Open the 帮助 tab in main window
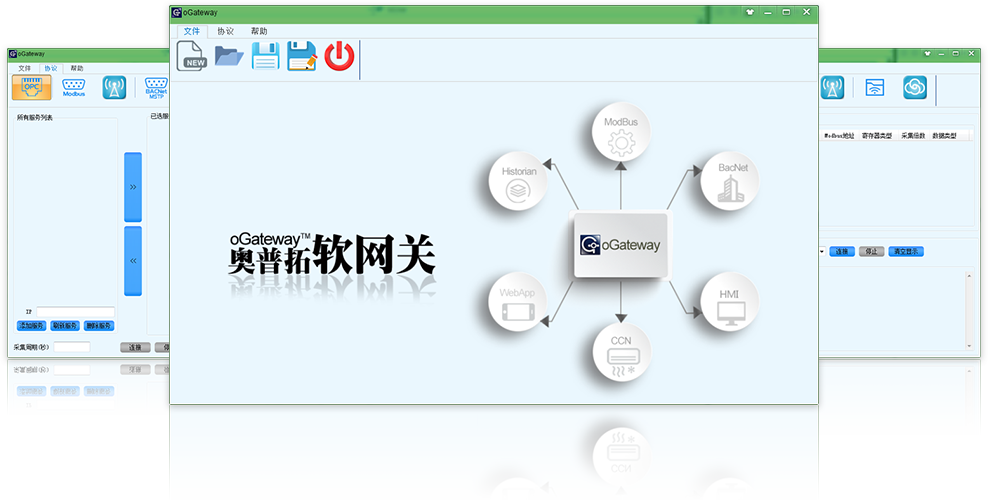 258,31
